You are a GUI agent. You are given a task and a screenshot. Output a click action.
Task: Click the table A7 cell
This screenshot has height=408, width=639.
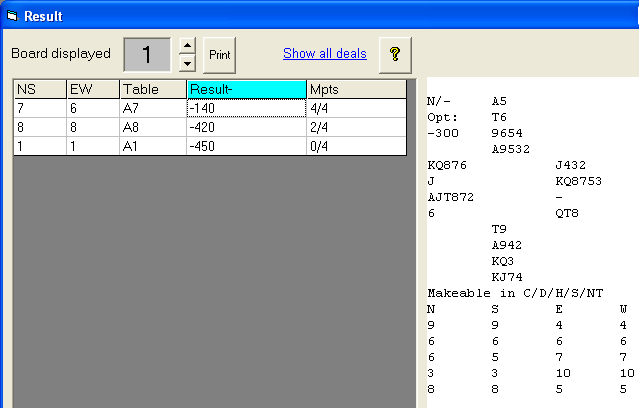coord(153,108)
